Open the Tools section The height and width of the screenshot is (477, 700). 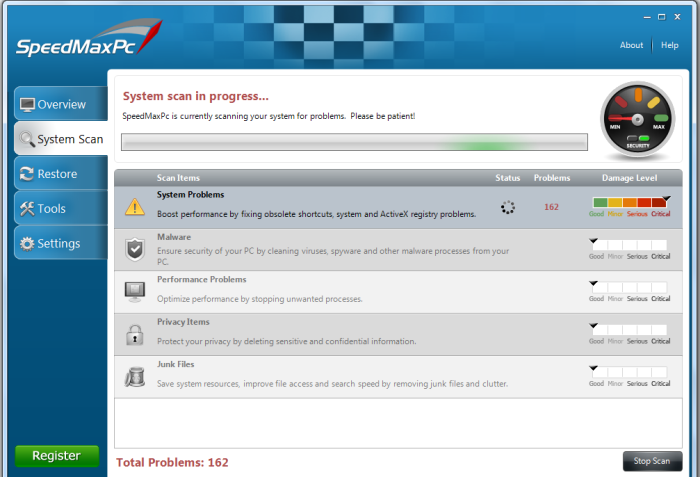[61, 208]
